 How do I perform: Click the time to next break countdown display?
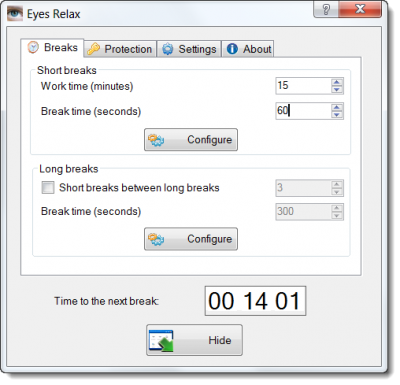(x=255, y=301)
